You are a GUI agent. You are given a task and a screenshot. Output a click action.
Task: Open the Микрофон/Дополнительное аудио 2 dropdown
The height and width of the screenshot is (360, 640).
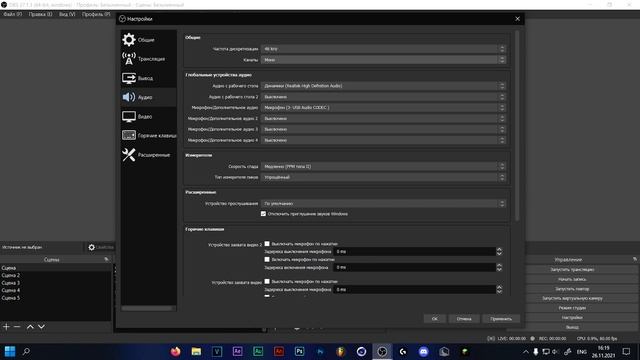pyautogui.click(x=383, y=118)
